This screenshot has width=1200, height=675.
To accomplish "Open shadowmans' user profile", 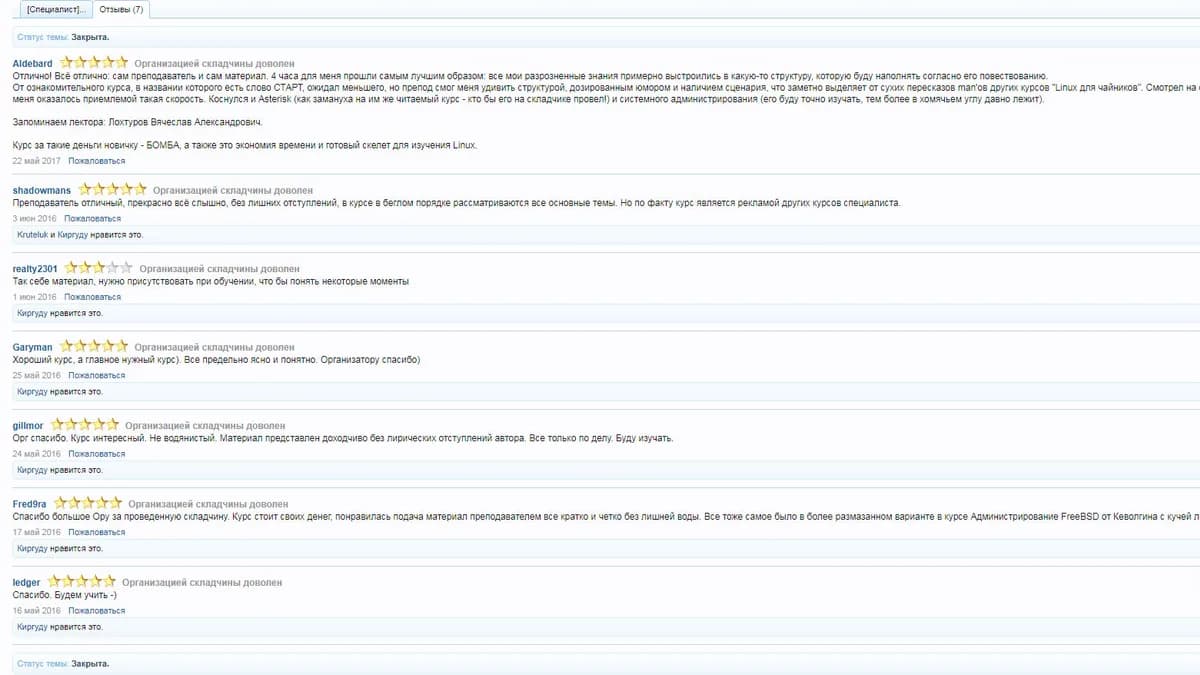I will 42,190.
